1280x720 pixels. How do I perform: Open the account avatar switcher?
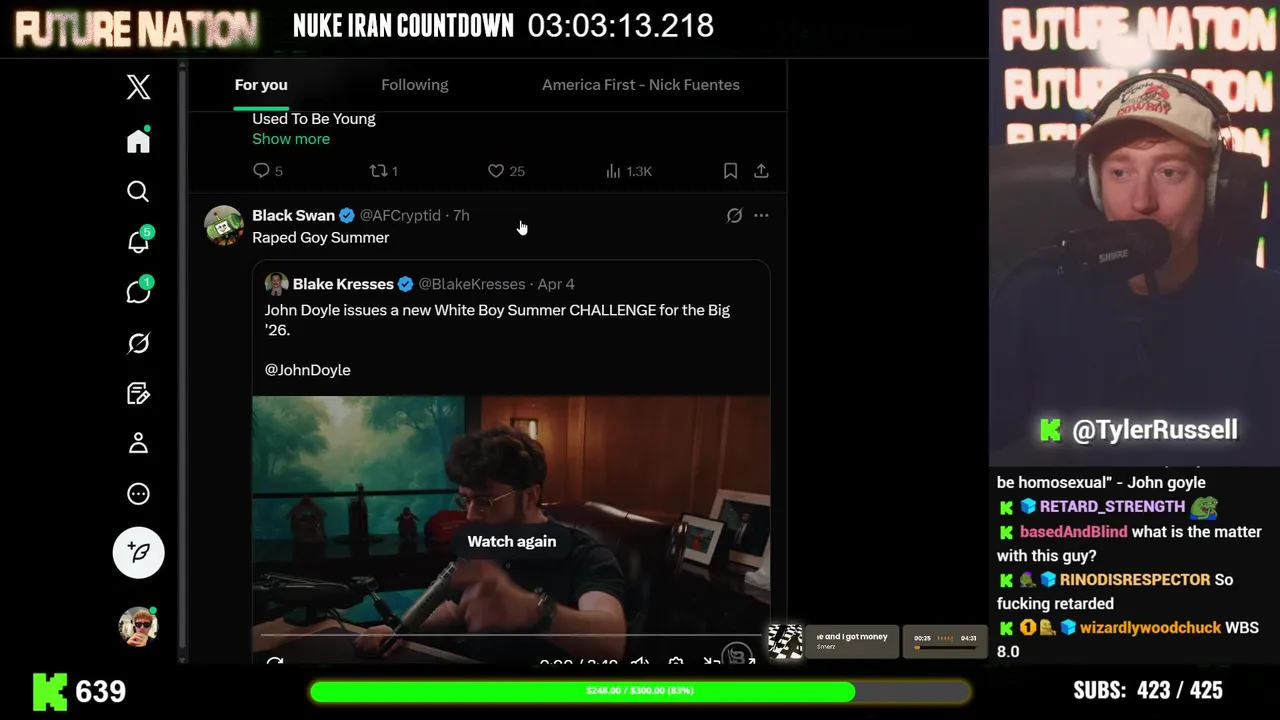[x=138, y=627]
